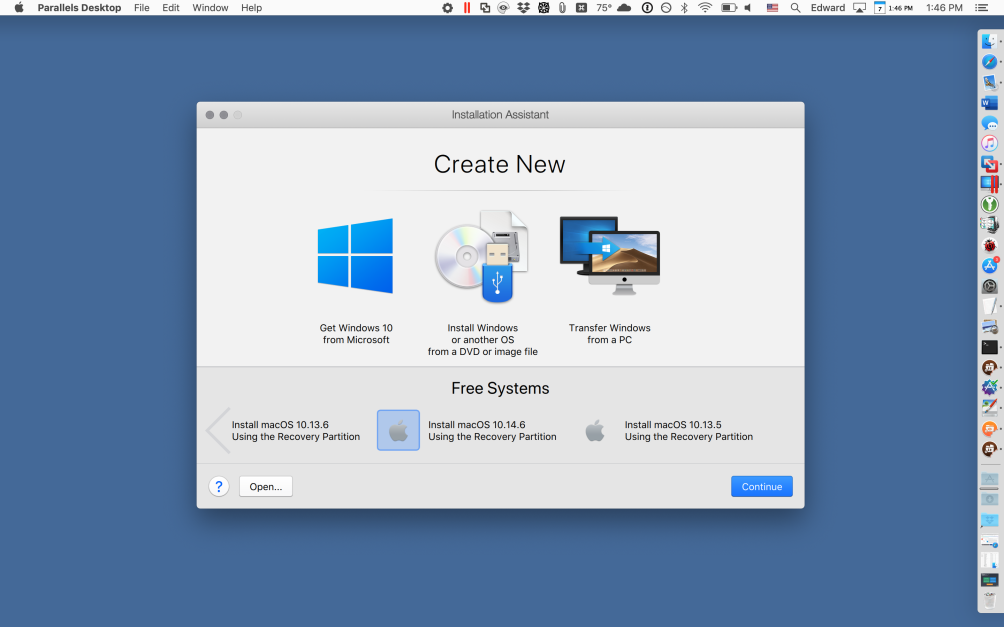The height and width of the screenshot is (627, 1004).
Task: Open the help question mark button
Action: pyautogui.click(x=219, y=487)
